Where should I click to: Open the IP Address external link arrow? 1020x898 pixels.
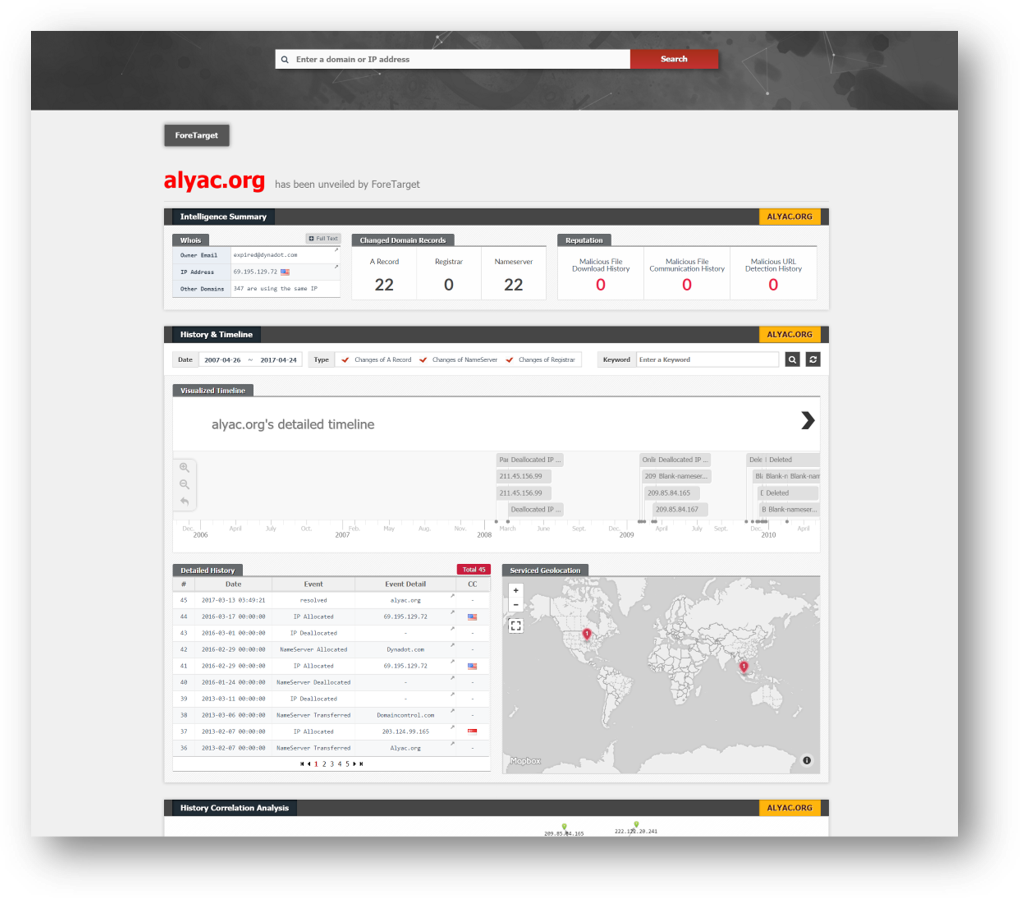(x=336, y=267)
